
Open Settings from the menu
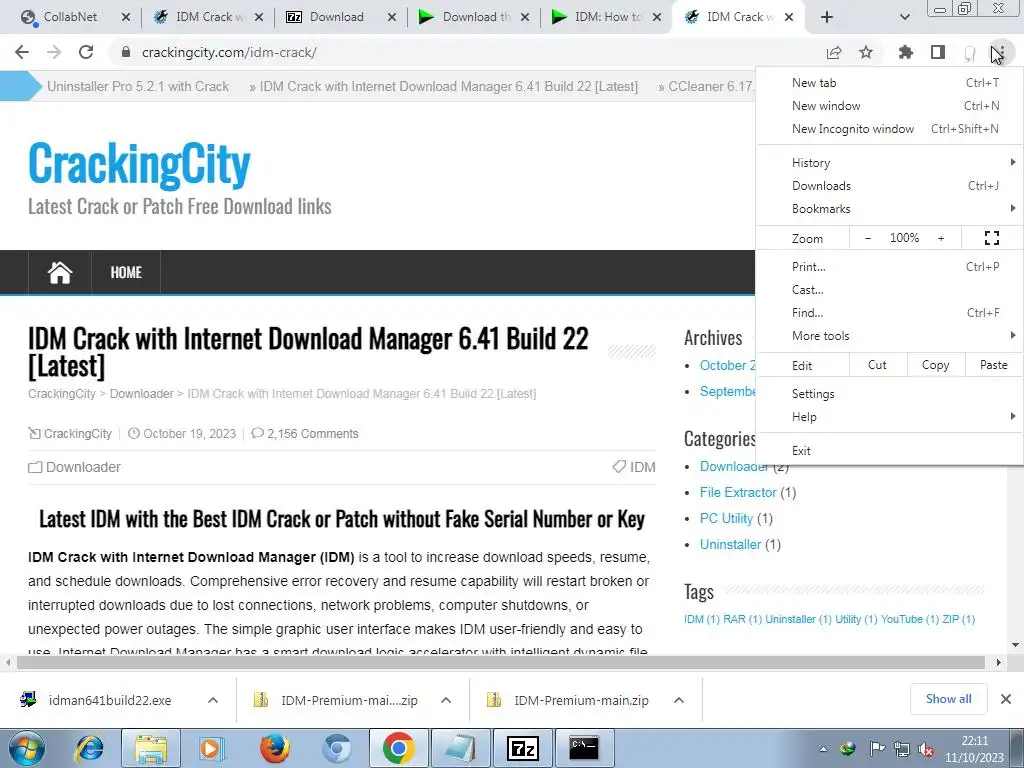pyautogui.click(x=889, y=394)
